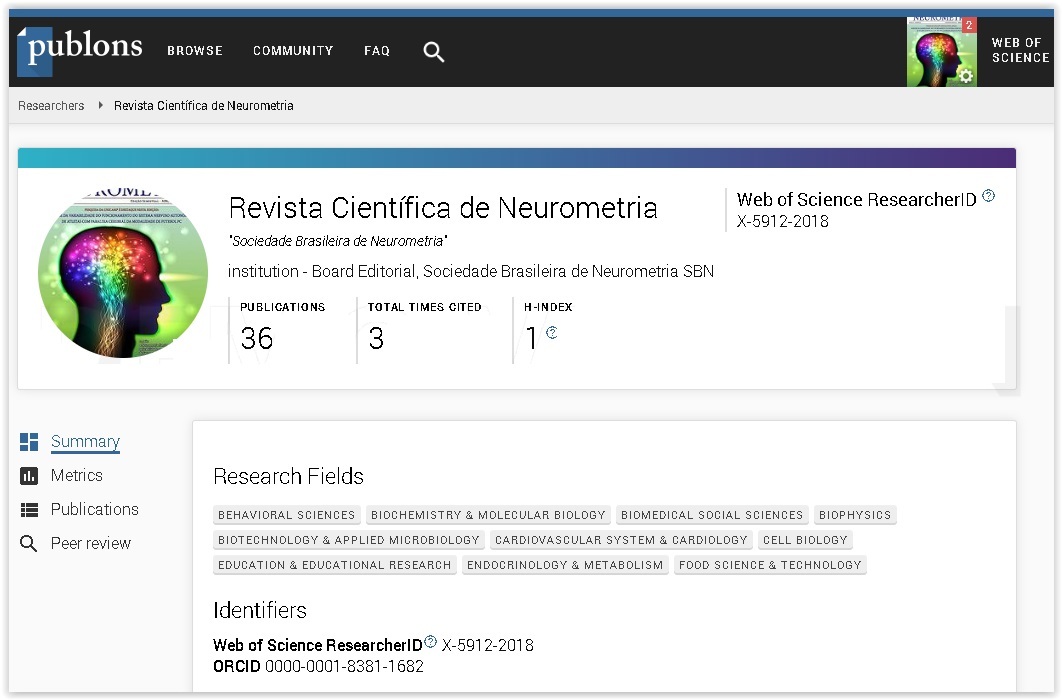The height and width of the screenshot is (700, 1062).
Task: Click the ResearcherID X-5912-2018 in Identifiers
Action: point(488,645)
